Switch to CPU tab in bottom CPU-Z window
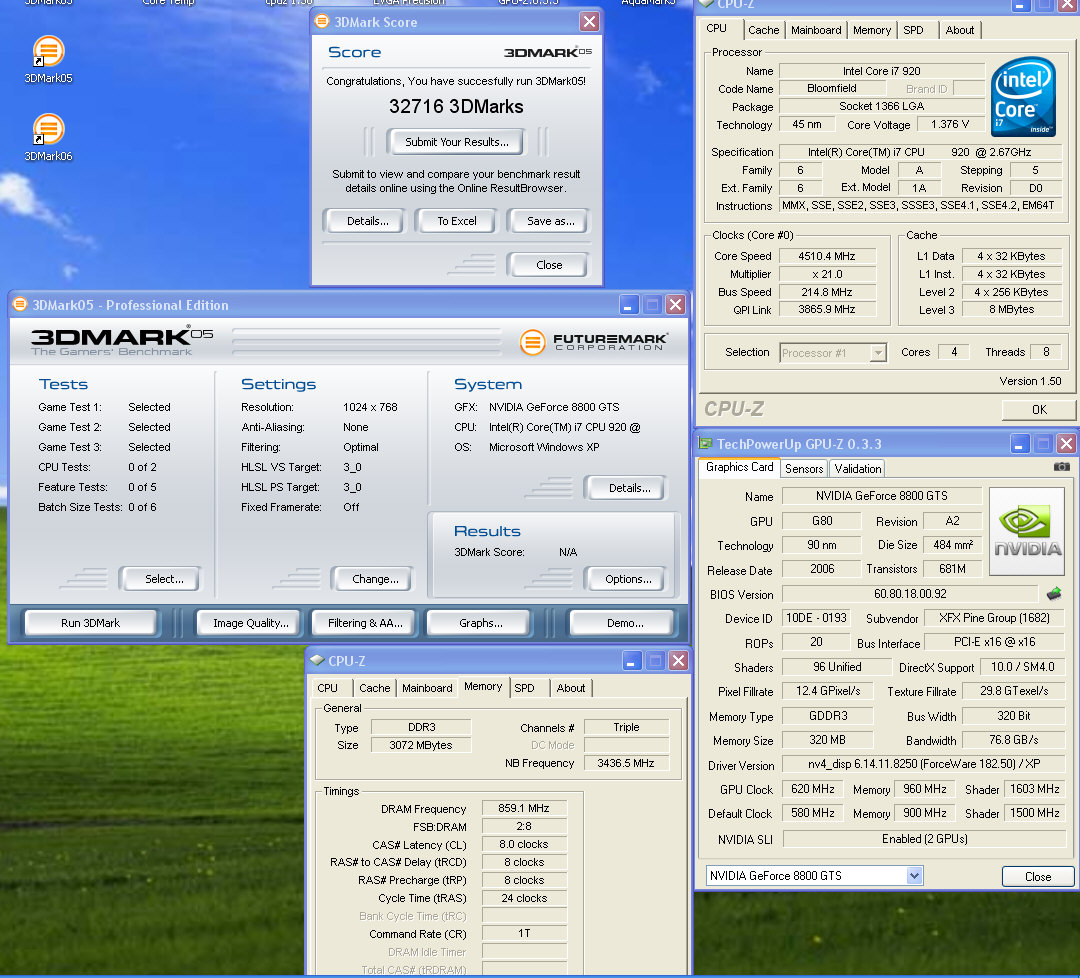Viewport: 1080px width, 978px height. pyautogui.click(x=328, y=688)
